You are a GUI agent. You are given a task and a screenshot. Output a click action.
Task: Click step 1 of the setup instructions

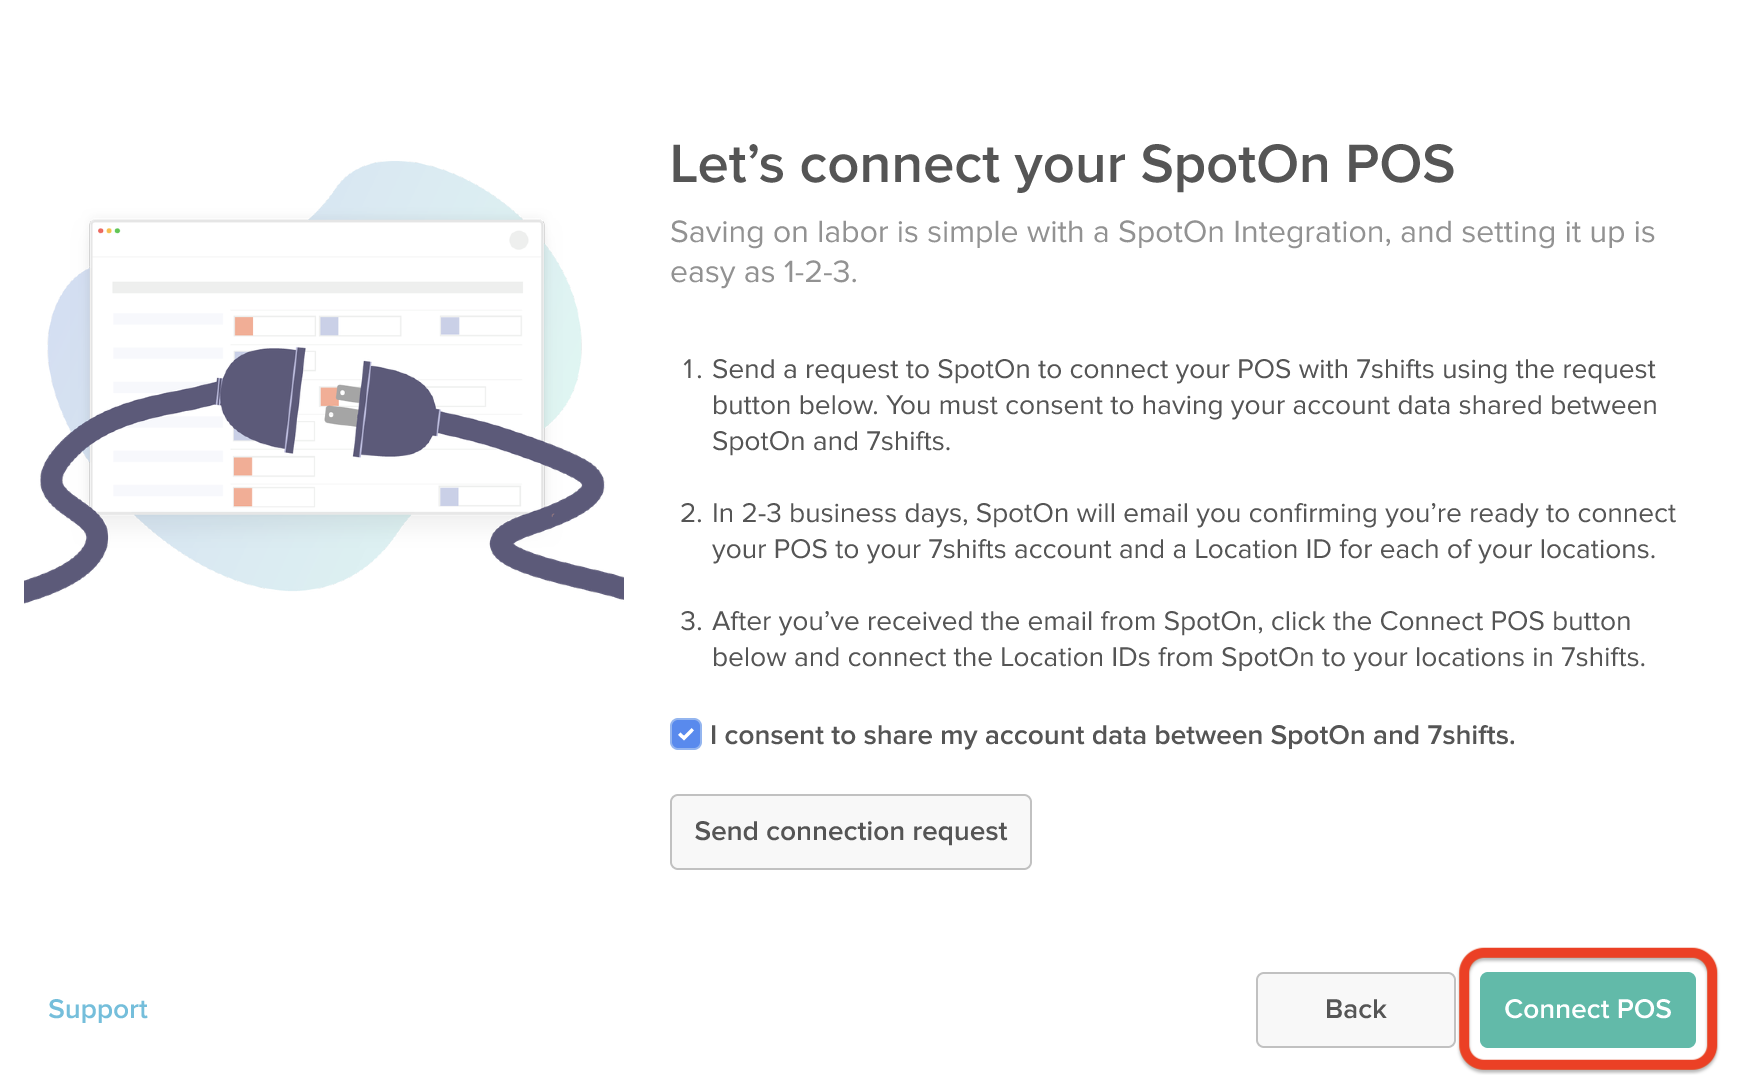tap(1180, 404)
